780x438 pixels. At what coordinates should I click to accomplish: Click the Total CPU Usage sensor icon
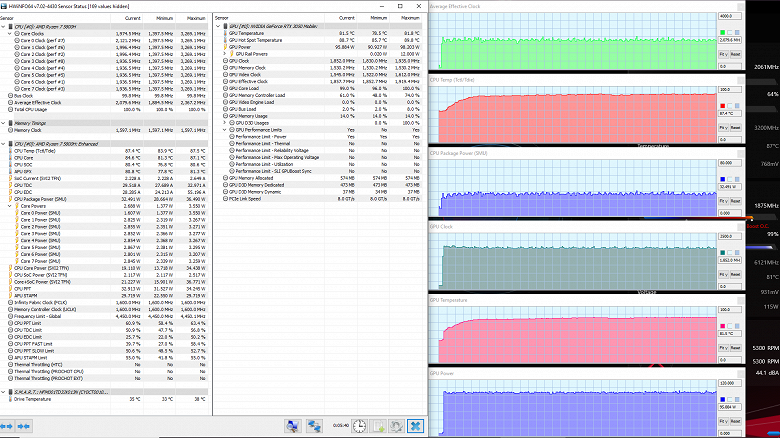coord(10,110)
